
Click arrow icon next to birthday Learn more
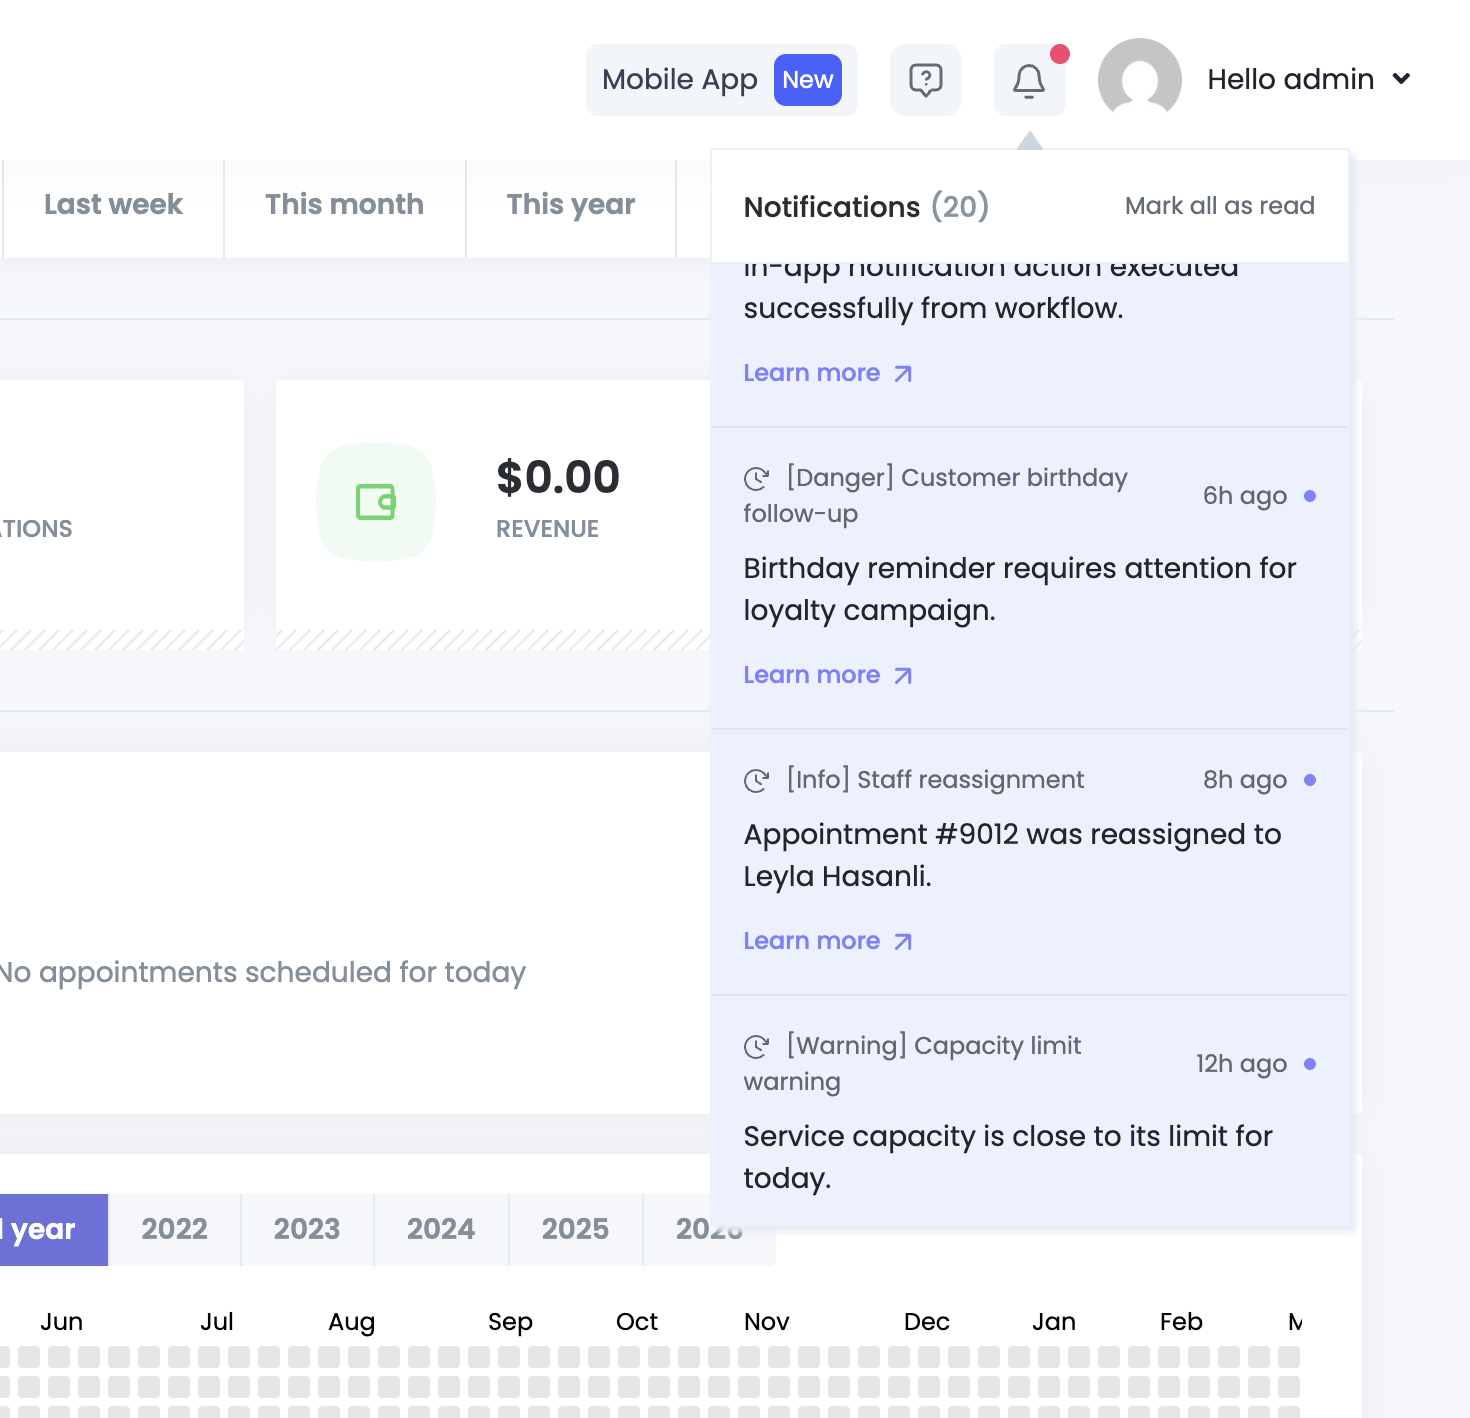tap(903, 676)
